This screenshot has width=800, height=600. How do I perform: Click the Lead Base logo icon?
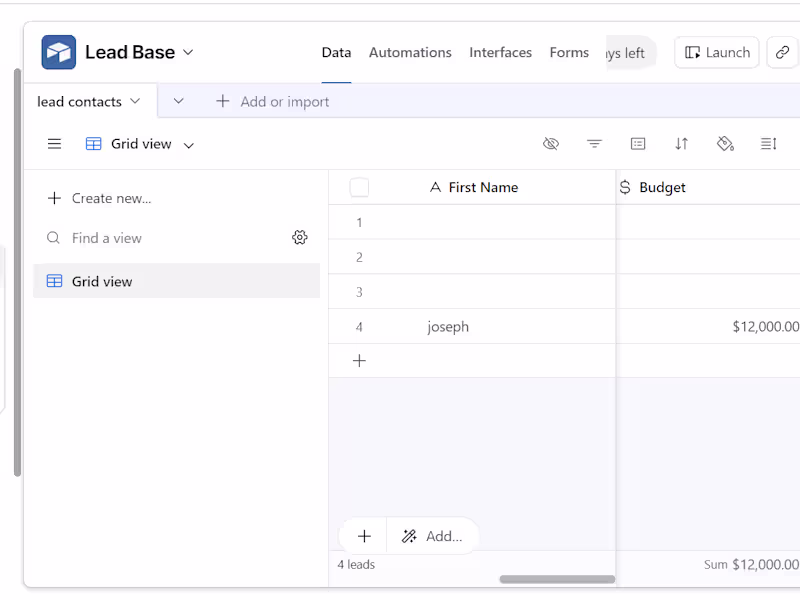[57, 51]
